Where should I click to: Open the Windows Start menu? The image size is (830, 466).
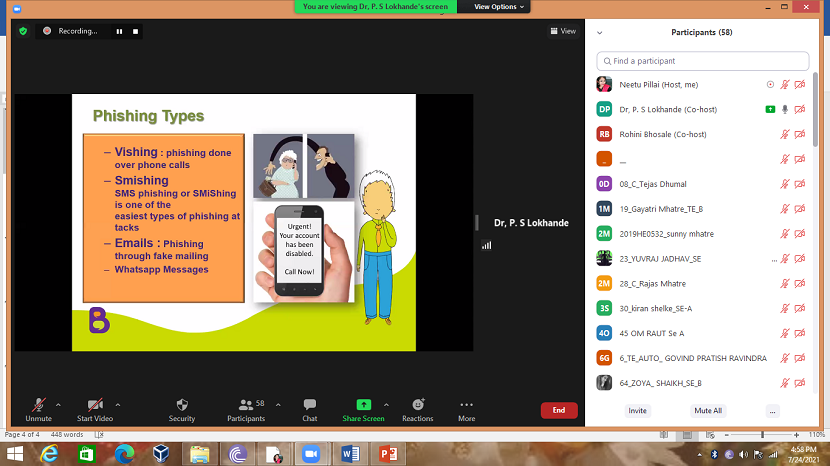click(15, 454)
